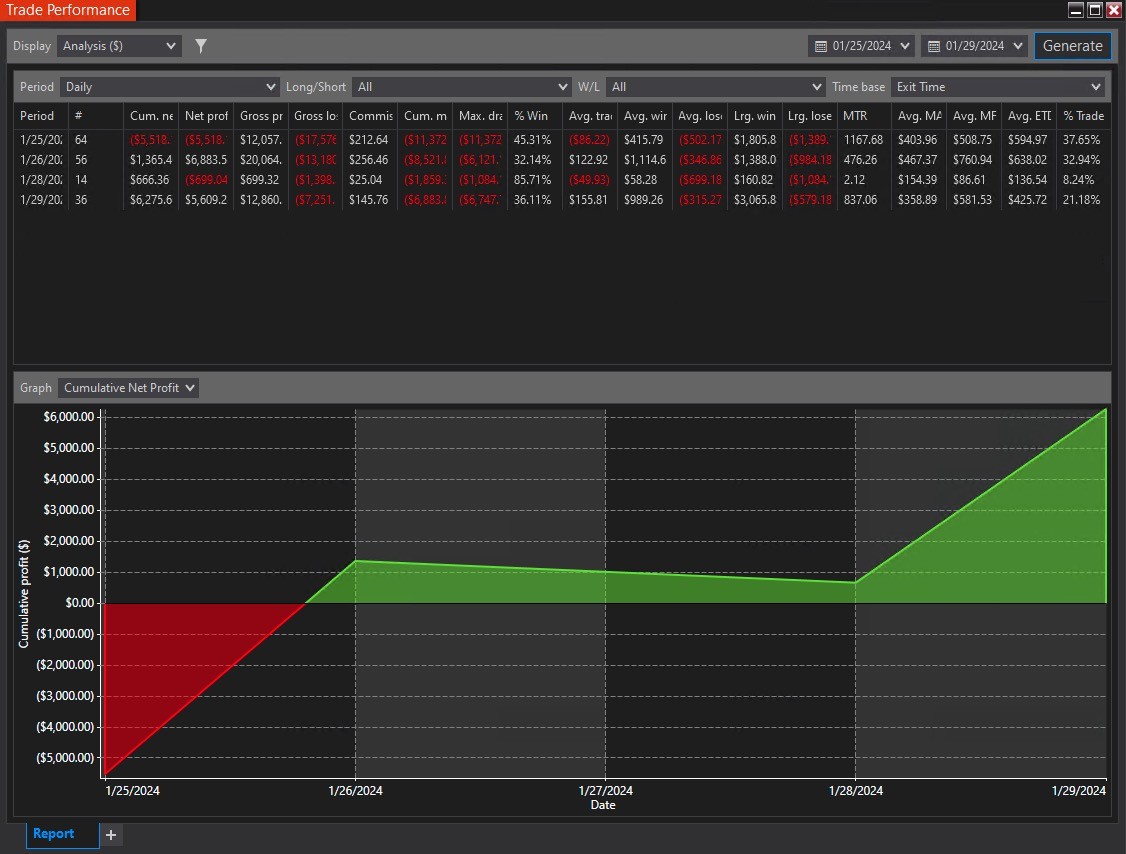The width and height of the screenshot is (1126, 854).
Task: Open the Graph Cumulative Net Profit dropdown
Action: 129,388
